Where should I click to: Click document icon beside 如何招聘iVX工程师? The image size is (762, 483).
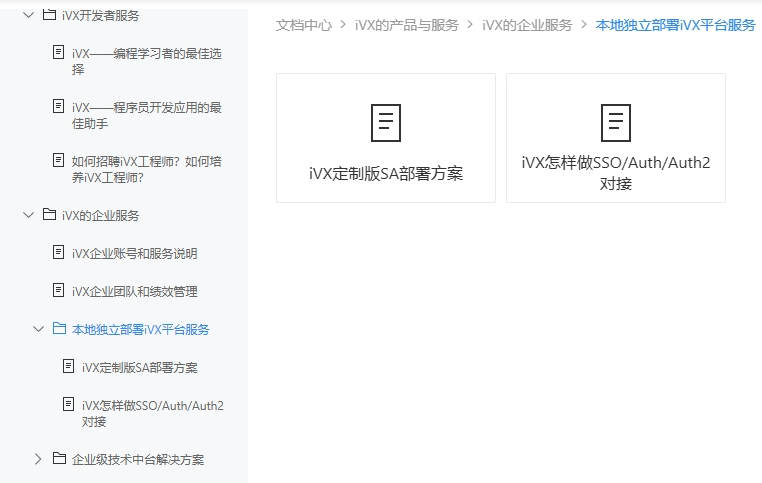click(58, 160)
